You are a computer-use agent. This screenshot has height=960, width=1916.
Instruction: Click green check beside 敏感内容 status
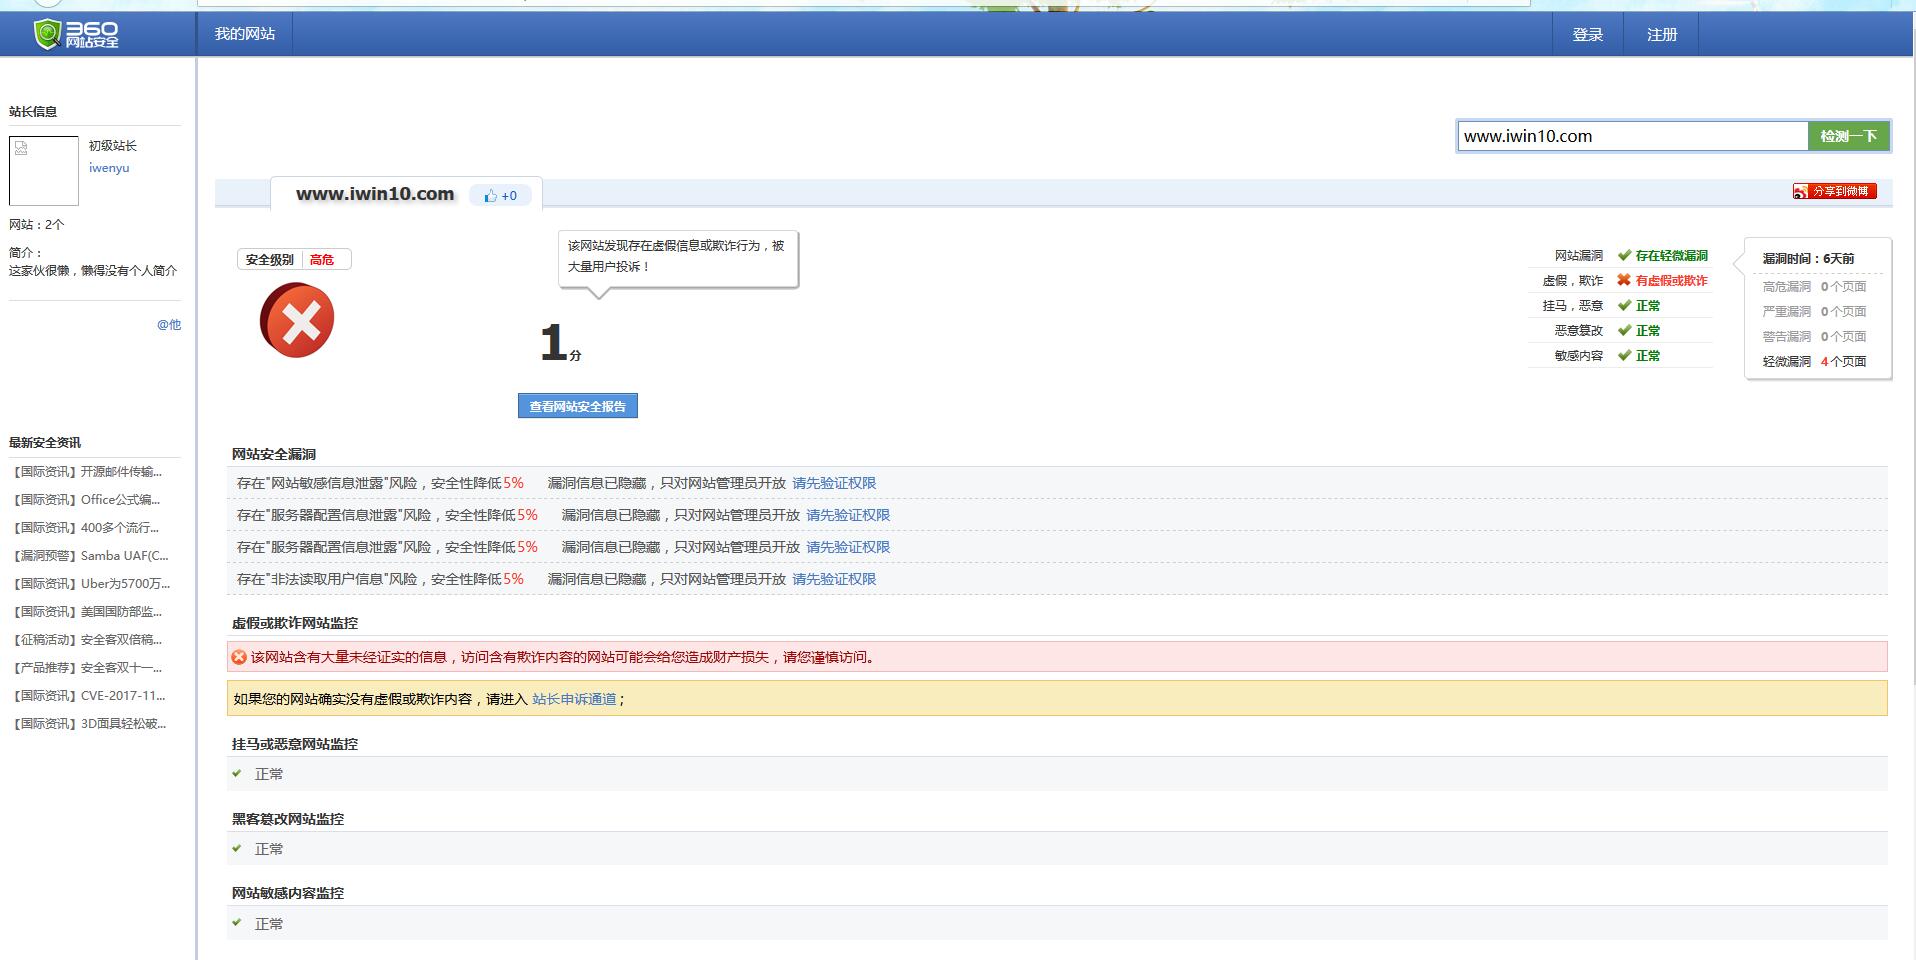[x=1624, y=355]
